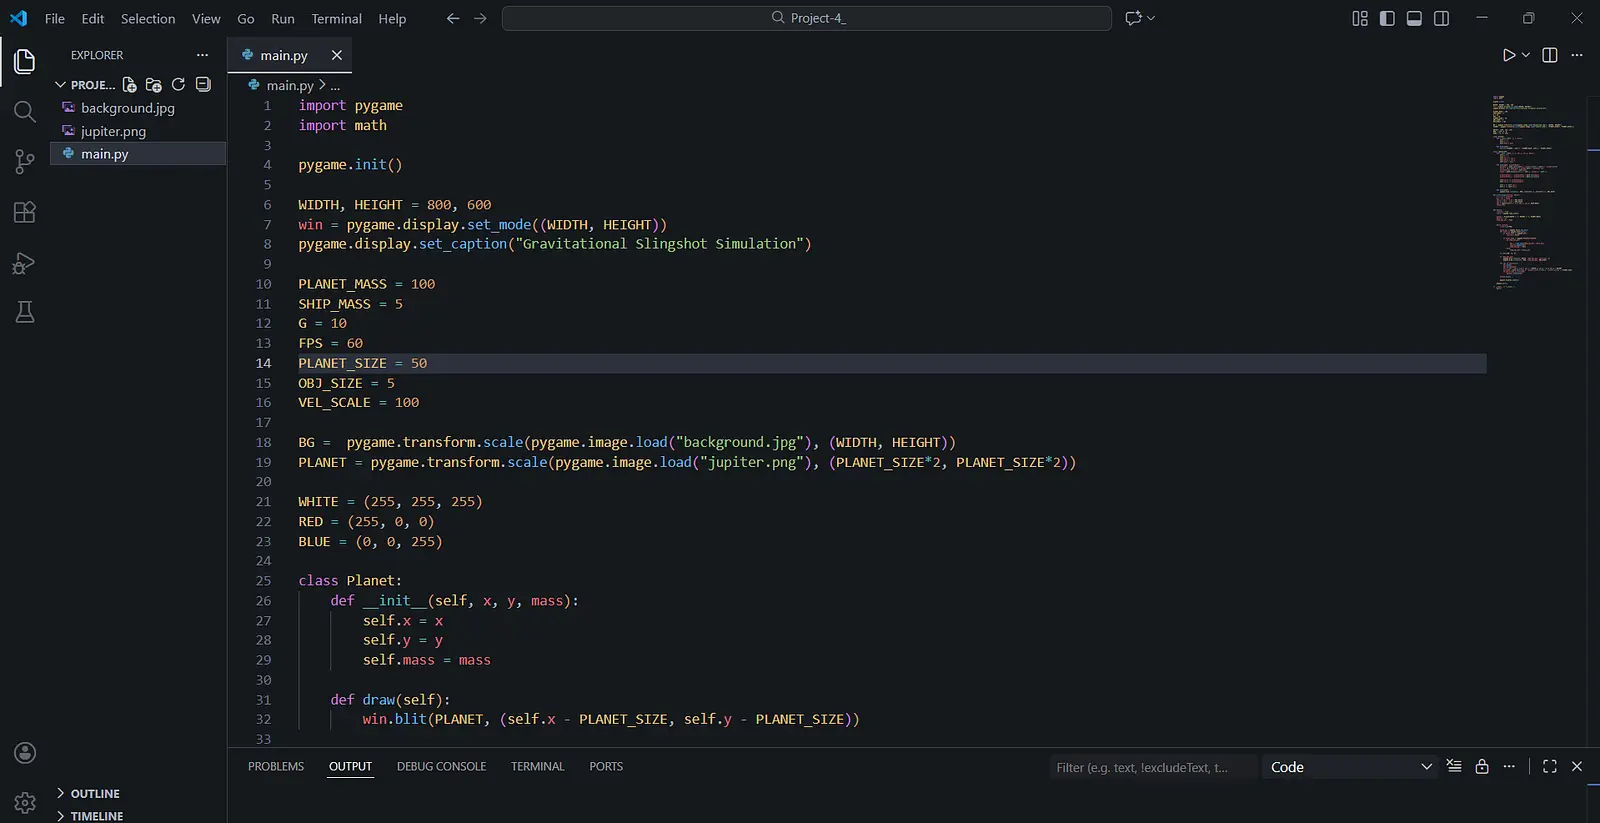Open the Testing flask icon view
The width and height of the screenshot is (1600, 823).
click(x=25, y=312)
